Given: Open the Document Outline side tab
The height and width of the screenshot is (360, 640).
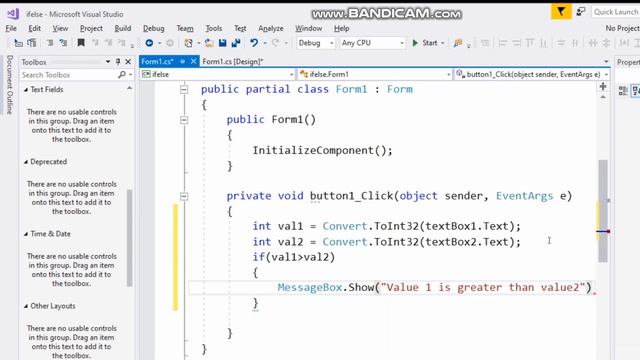Looking at the screenshot, I should [x=10, y=84].
